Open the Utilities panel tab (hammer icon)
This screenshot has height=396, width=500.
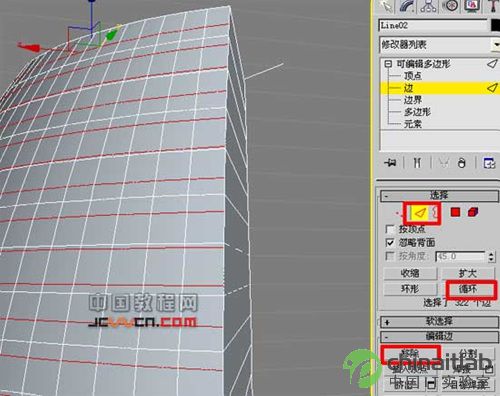click(494, 6)
